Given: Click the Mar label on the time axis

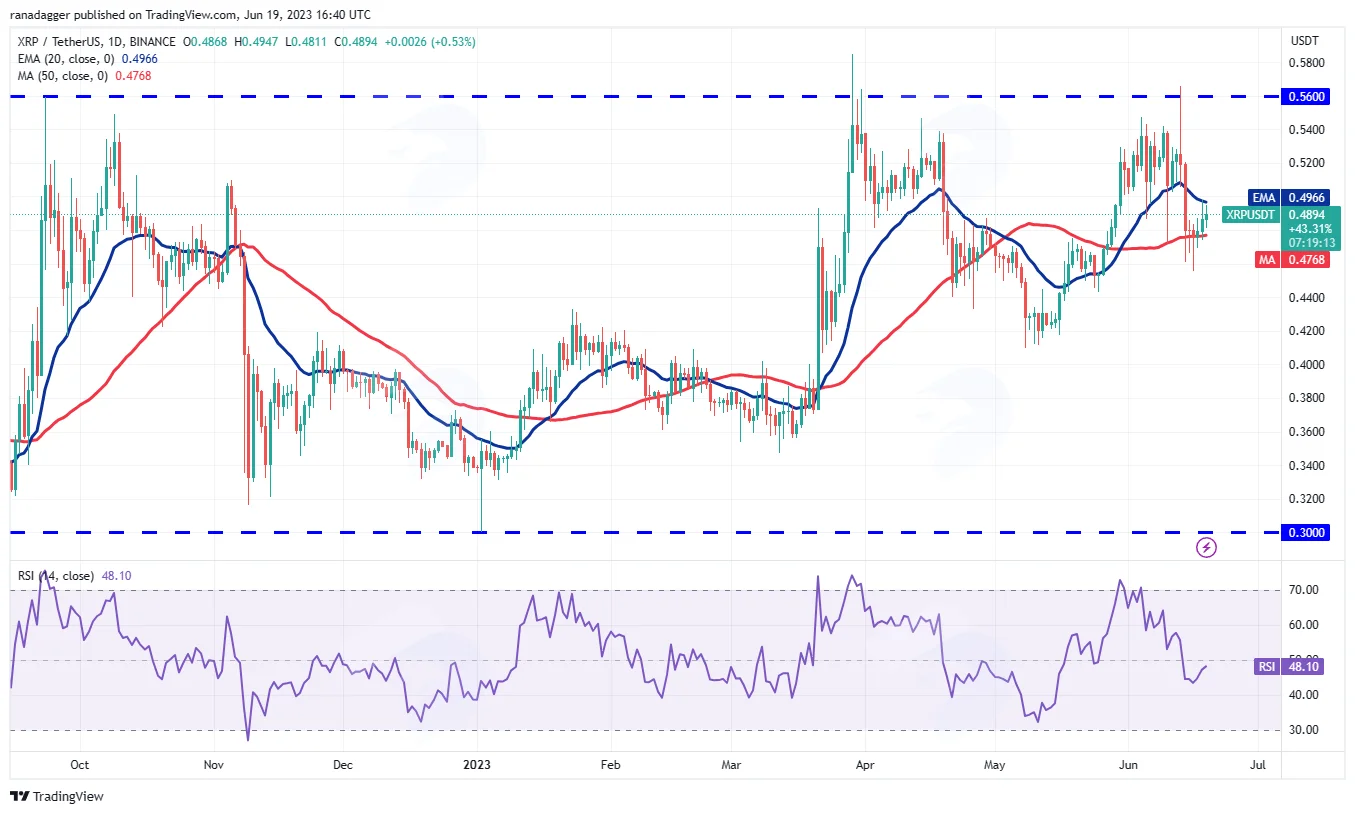Looking at the screenshot, I should coord(731,765).
